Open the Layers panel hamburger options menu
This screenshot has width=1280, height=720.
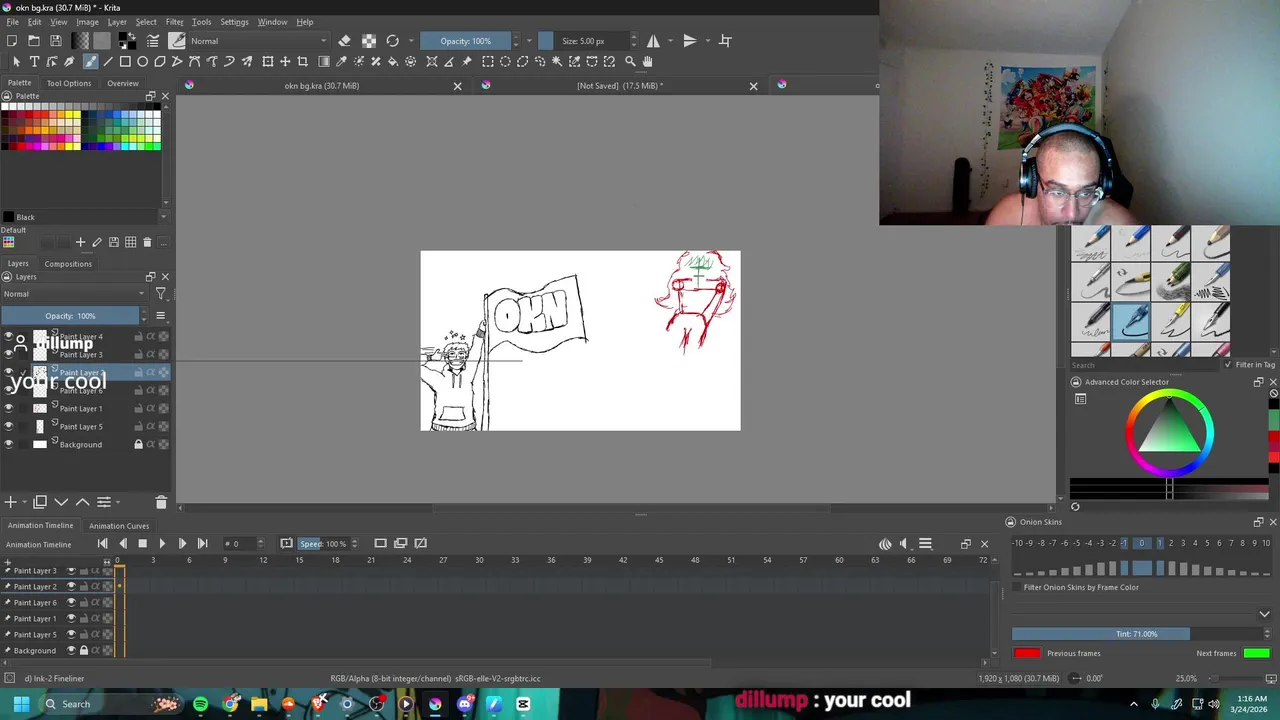160,316
